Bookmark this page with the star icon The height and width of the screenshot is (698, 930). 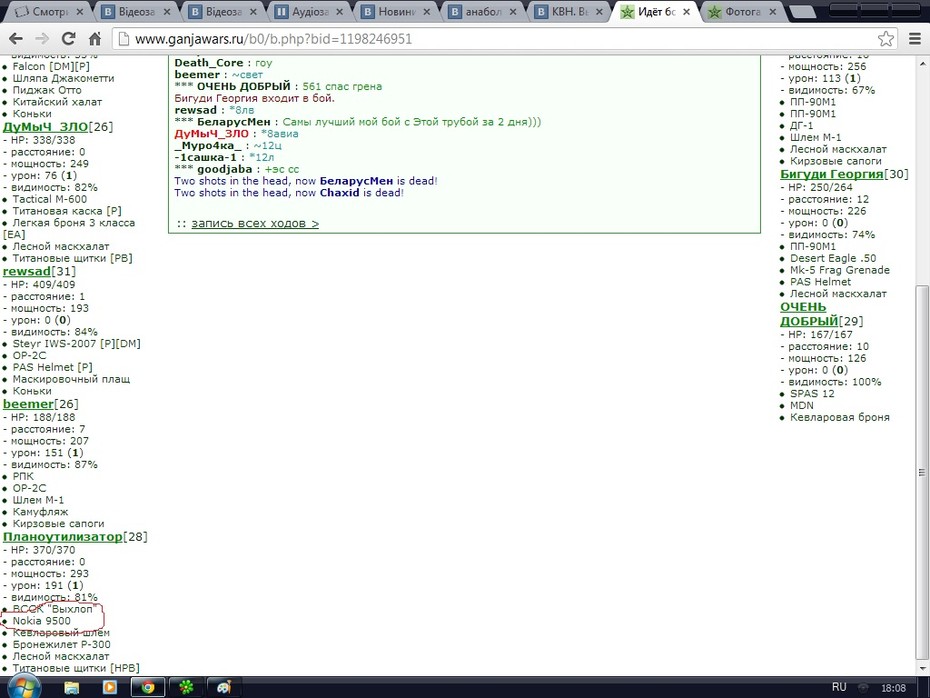(x=886, y=39)
